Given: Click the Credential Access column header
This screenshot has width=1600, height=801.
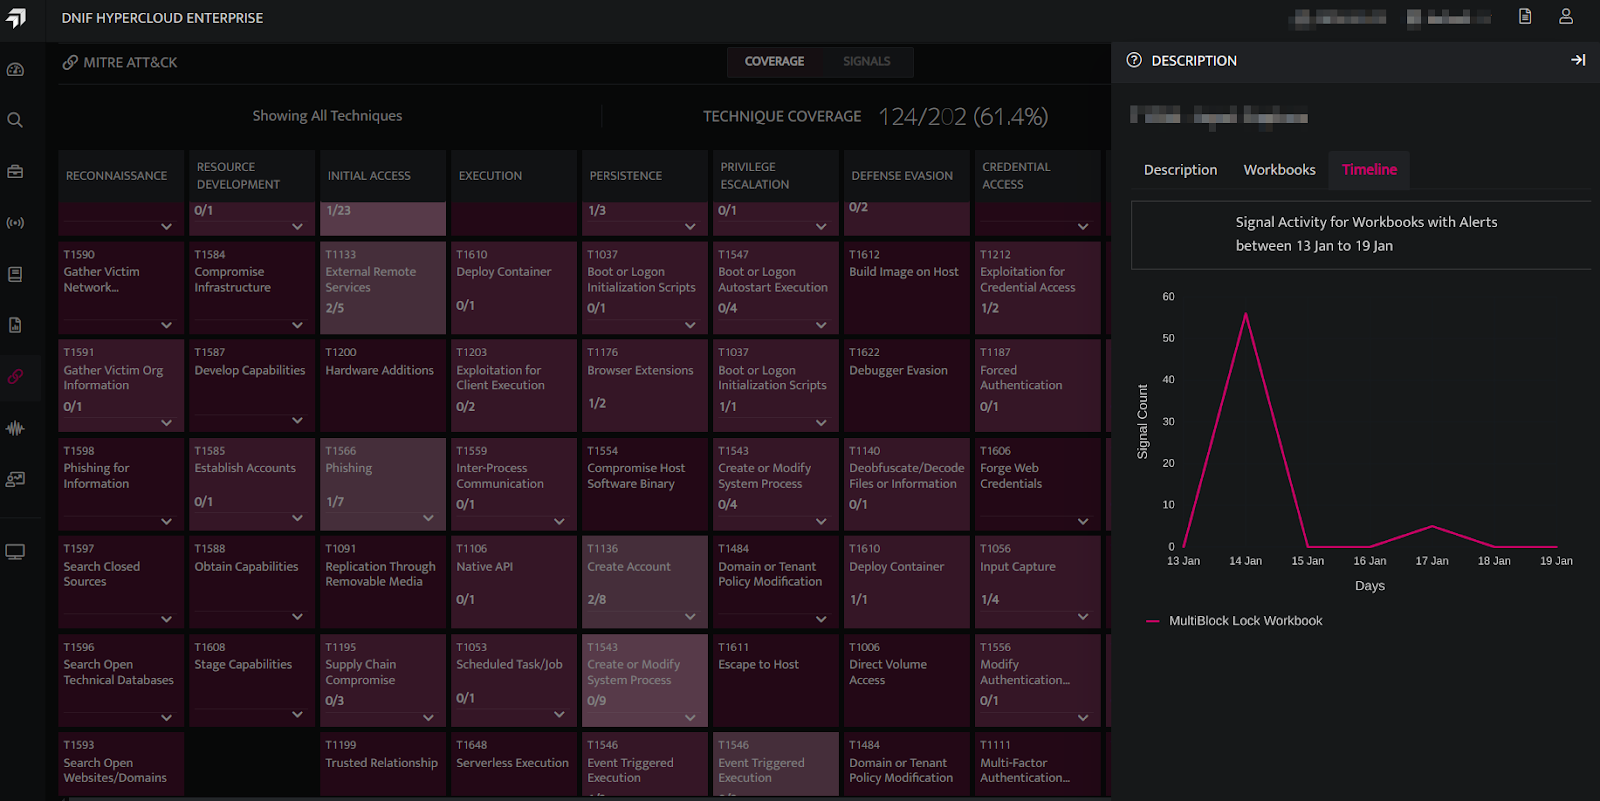Looking at the screenshot, I should coord(1037,176).
